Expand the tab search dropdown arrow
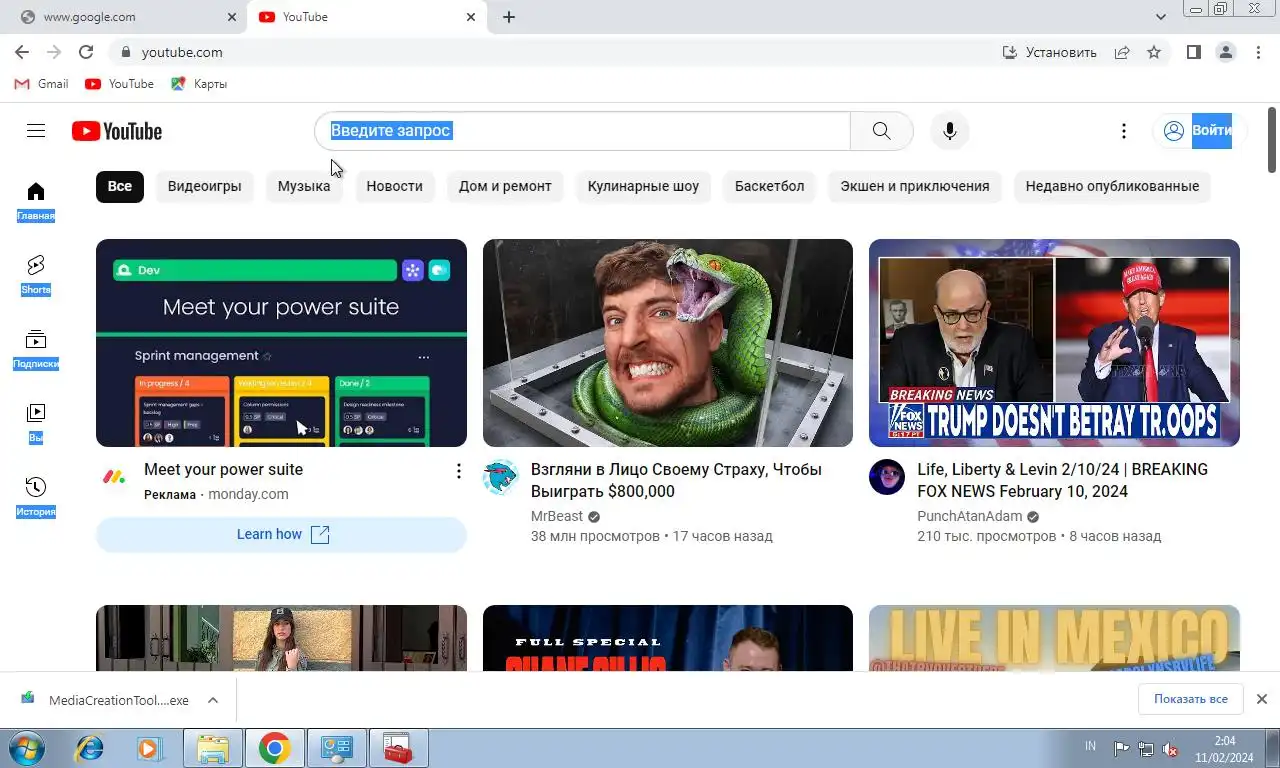This screenshot has width=1280, height=768. tap(1160, 17)
